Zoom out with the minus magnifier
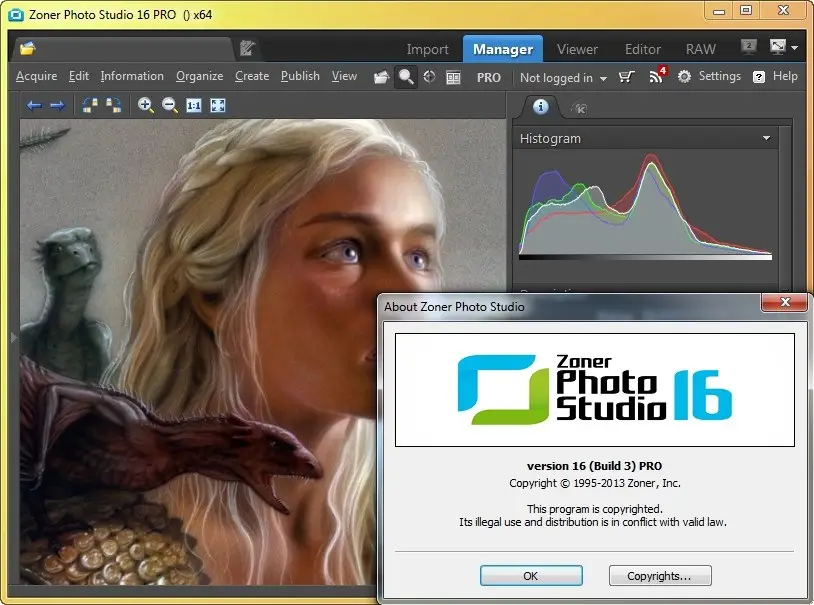814x605 pixels. coord(169,105)
